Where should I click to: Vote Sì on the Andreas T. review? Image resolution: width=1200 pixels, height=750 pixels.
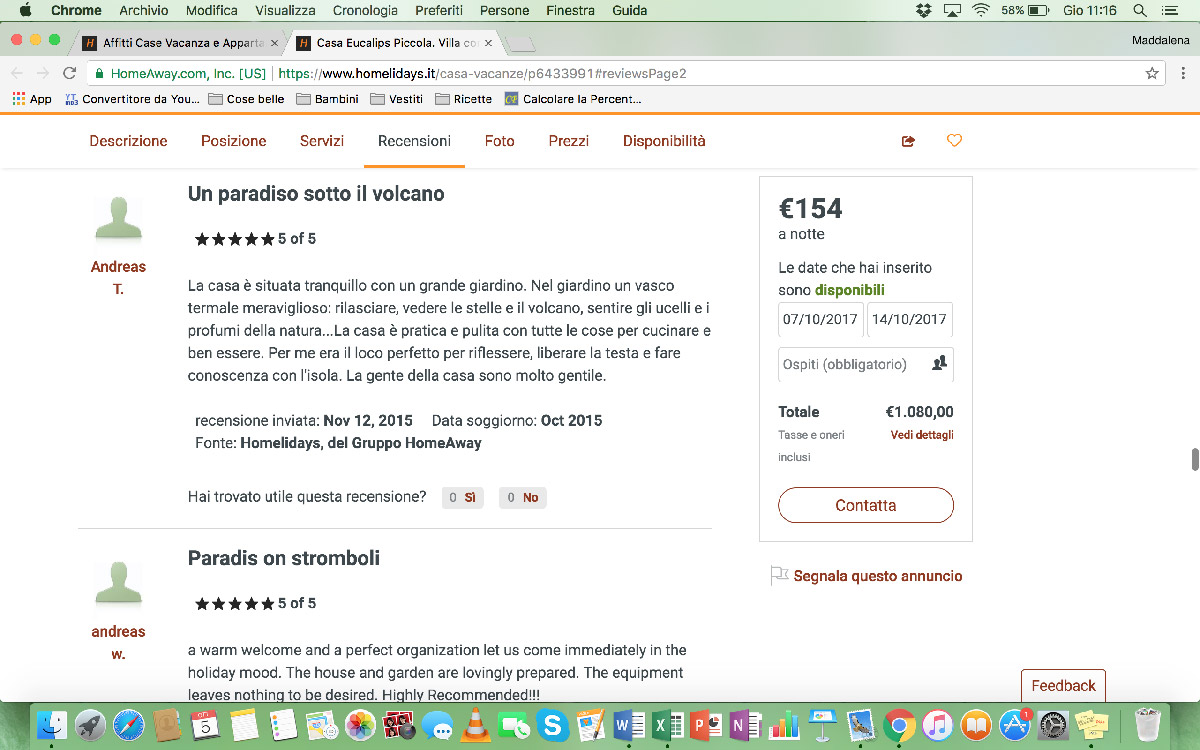click(462, 497)
